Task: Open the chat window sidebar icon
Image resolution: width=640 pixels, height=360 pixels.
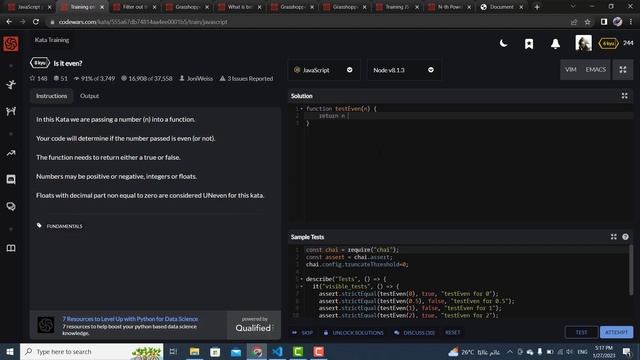Action: click(x=11, y=179)
